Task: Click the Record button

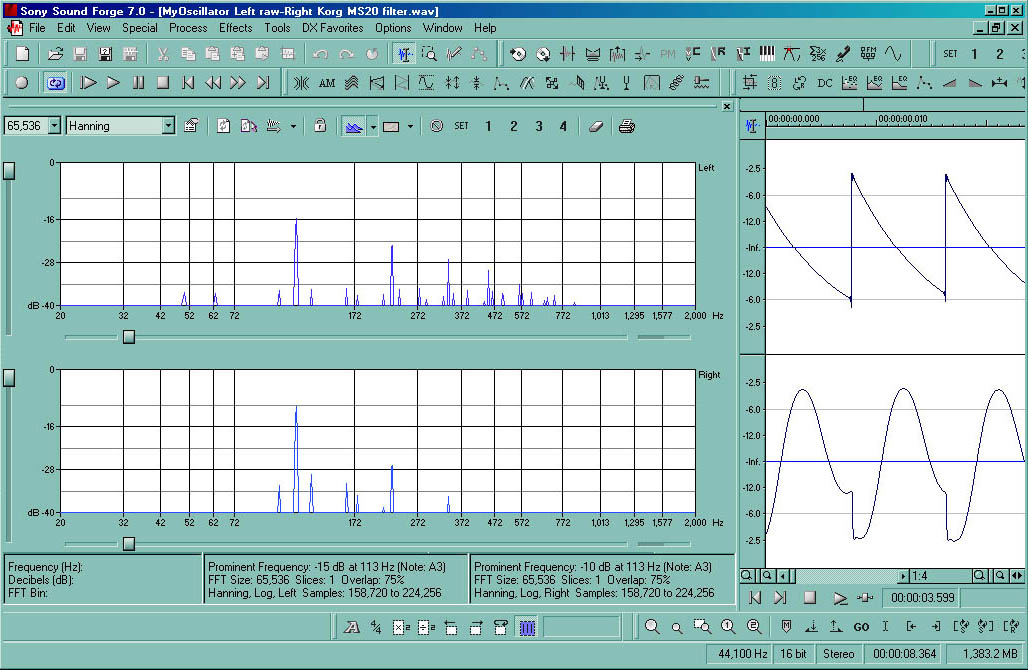Action: 22,83
